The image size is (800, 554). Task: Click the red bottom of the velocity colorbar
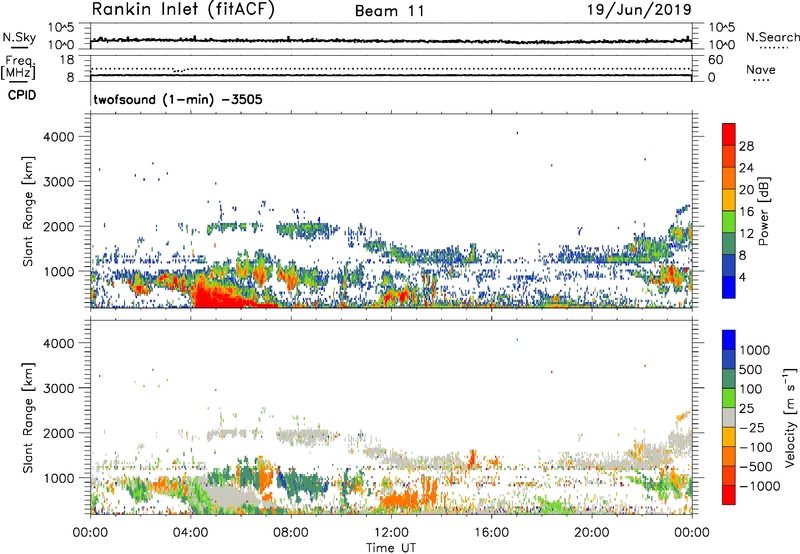point(729,495)
